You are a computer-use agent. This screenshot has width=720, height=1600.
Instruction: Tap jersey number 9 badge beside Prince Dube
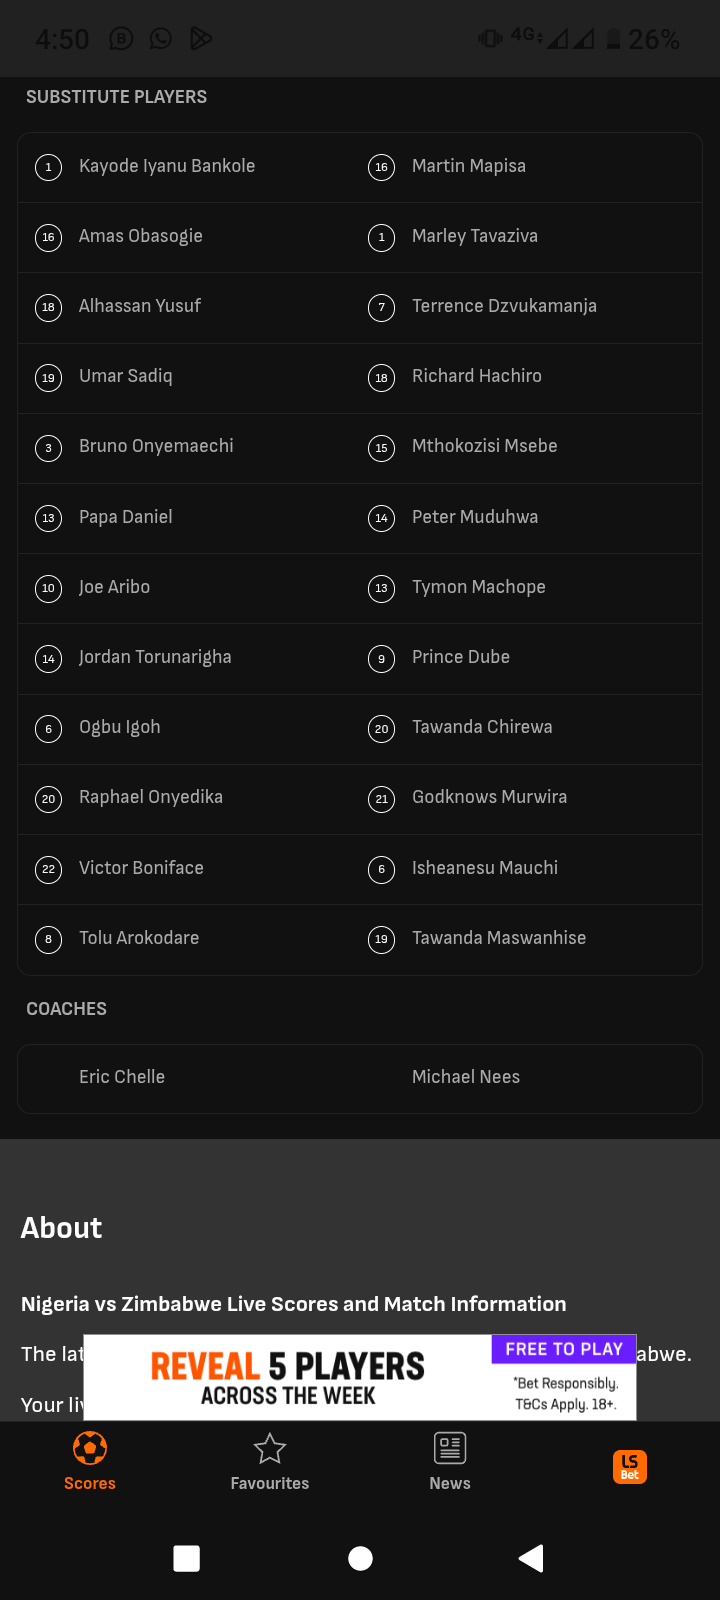381,658
